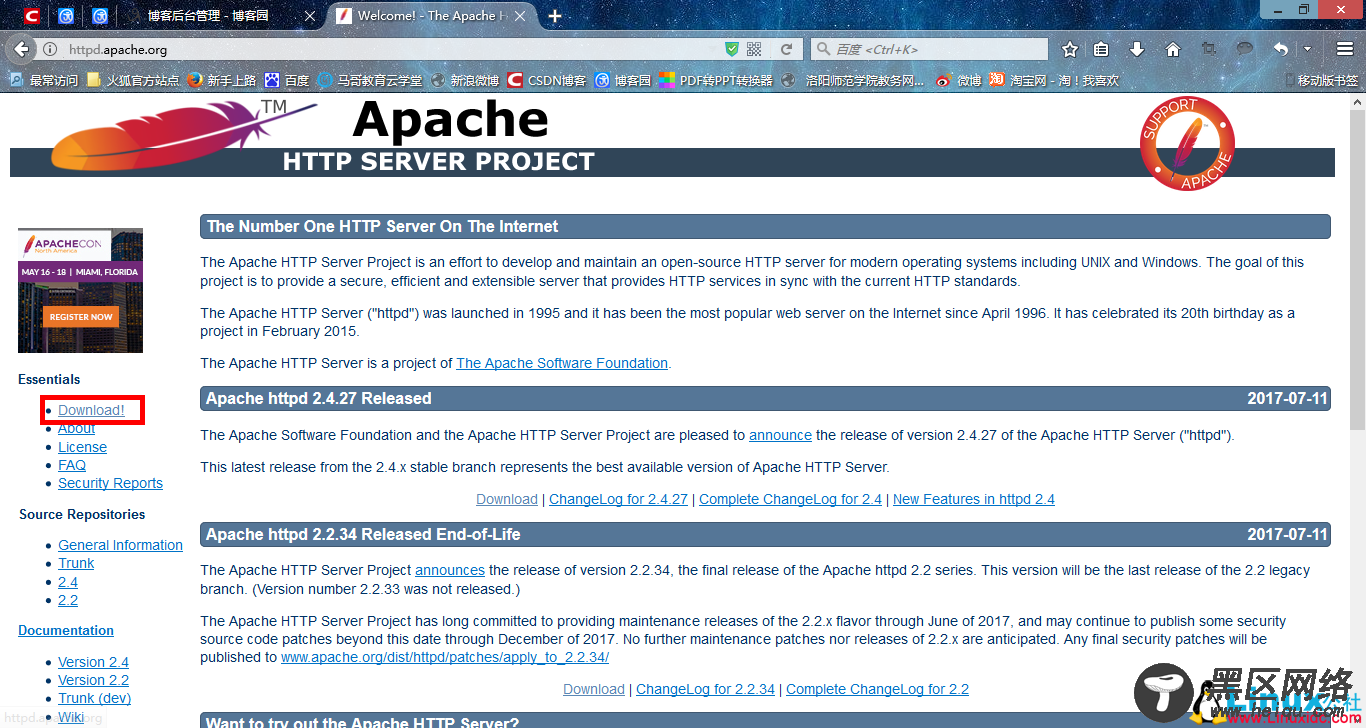Click the announce link for 2.4.27
Viewport: 1366px width, 728px height.
tap(780, 435)
